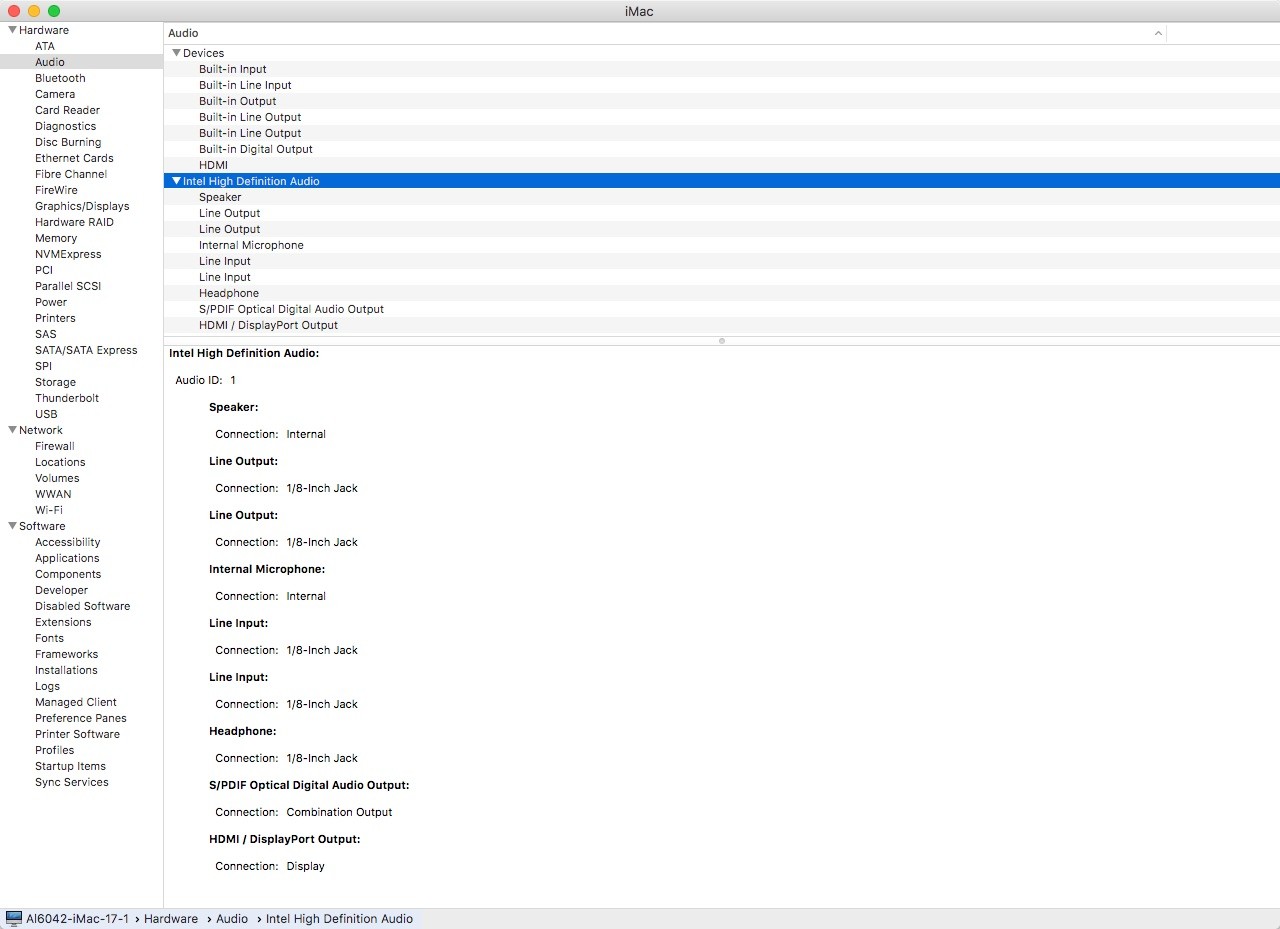Image resolution: width=1280 pixels, height=929 pixels.
Task: Open Diagnostics in the sidebar
Action: pyautogui.click(x=65, y=126)
